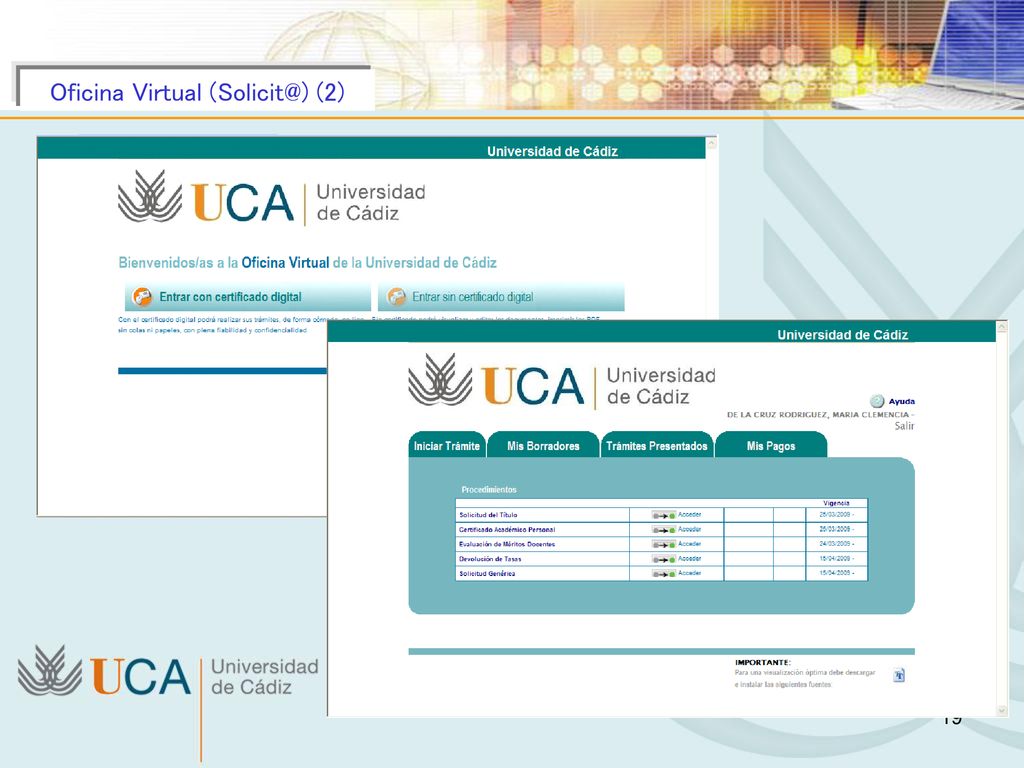Click the Acceder link for Devolución de Tasas
This screenshot has width=1024, height=768.
pyautogui.click(x=690, y=558)
